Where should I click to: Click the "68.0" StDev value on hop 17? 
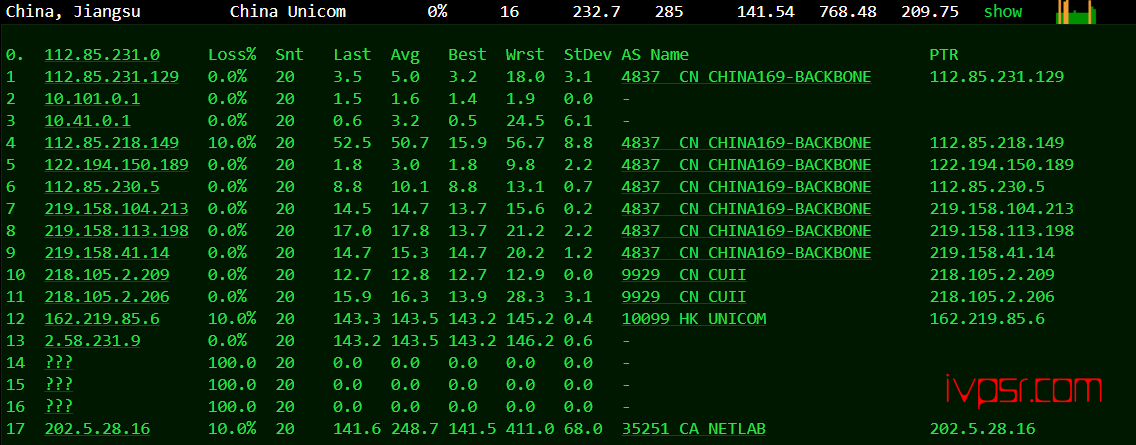583,428
